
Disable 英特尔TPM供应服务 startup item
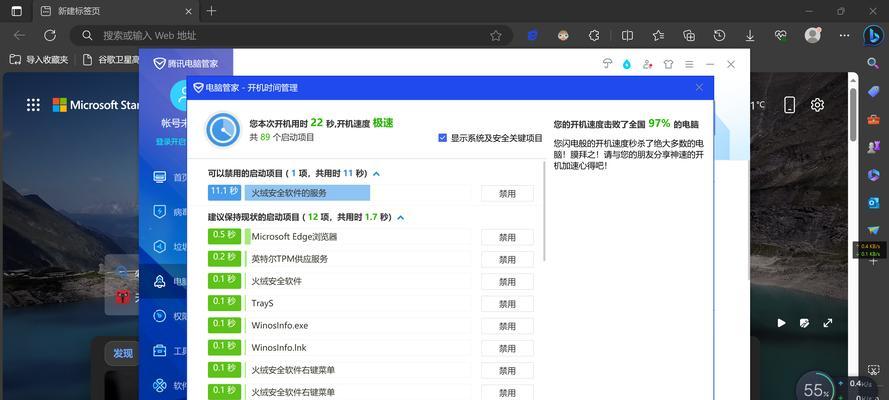pos(507,259)
